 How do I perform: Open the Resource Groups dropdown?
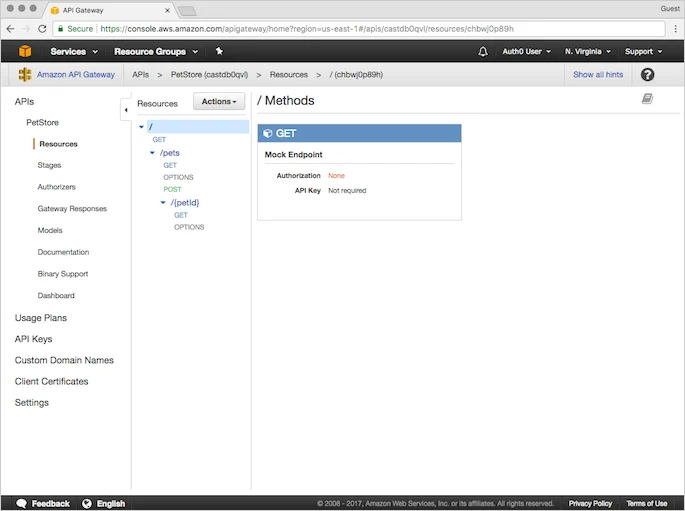pos(156,52)
